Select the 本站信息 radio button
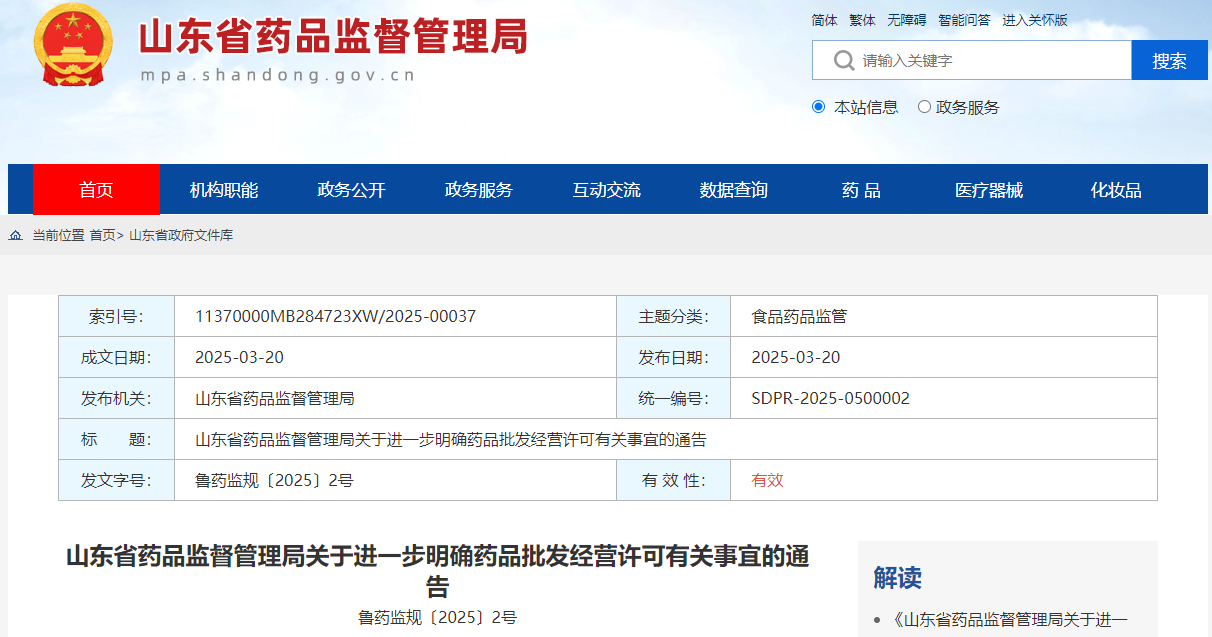 819,107
